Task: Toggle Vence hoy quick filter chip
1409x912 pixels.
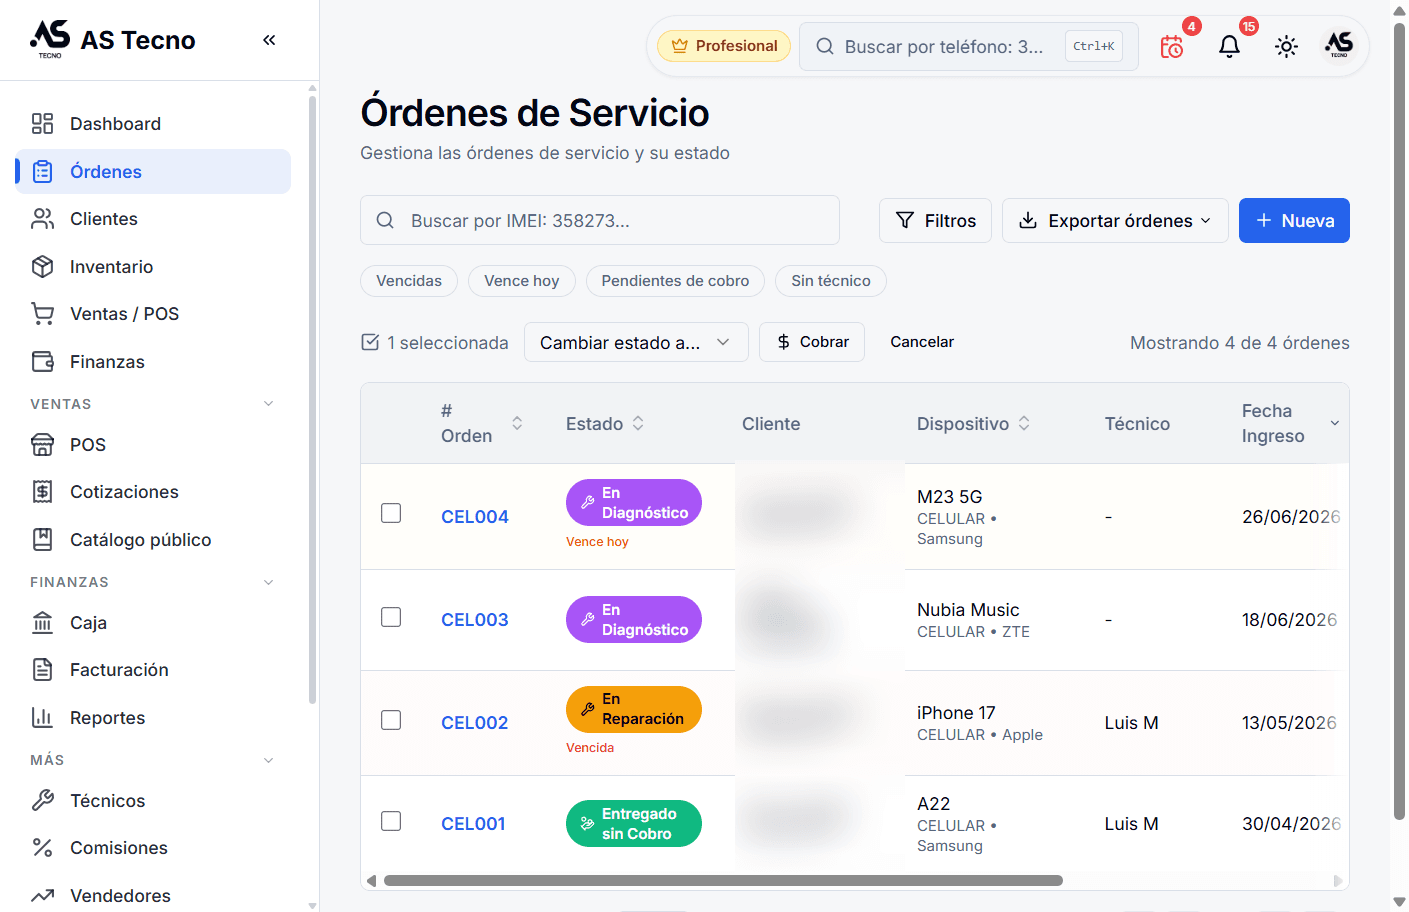Action: [x=522, y=281]
